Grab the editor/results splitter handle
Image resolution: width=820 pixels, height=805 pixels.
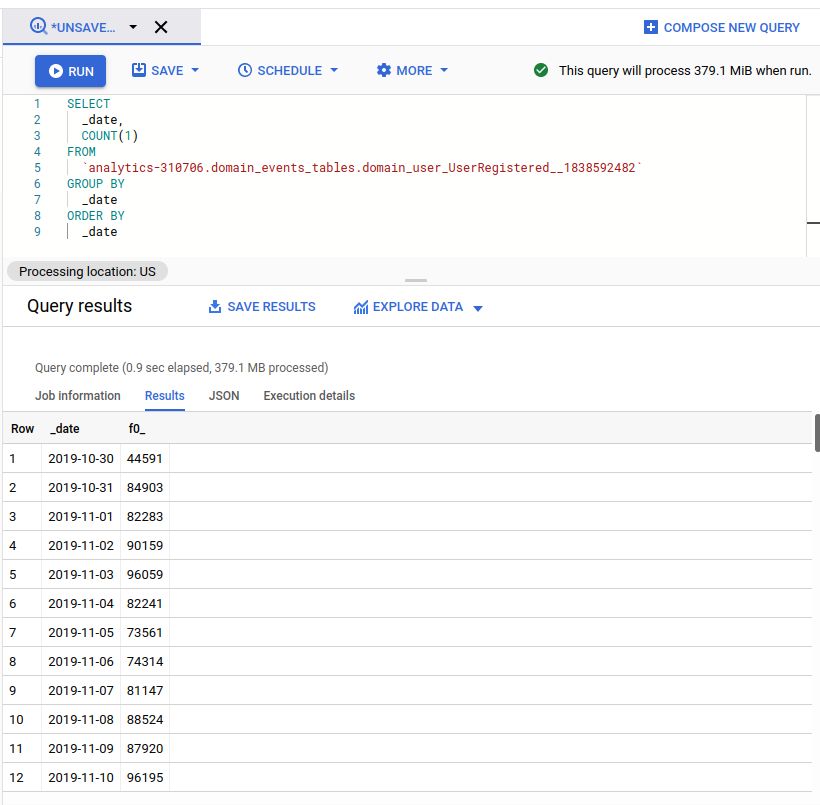pos(416,280)
